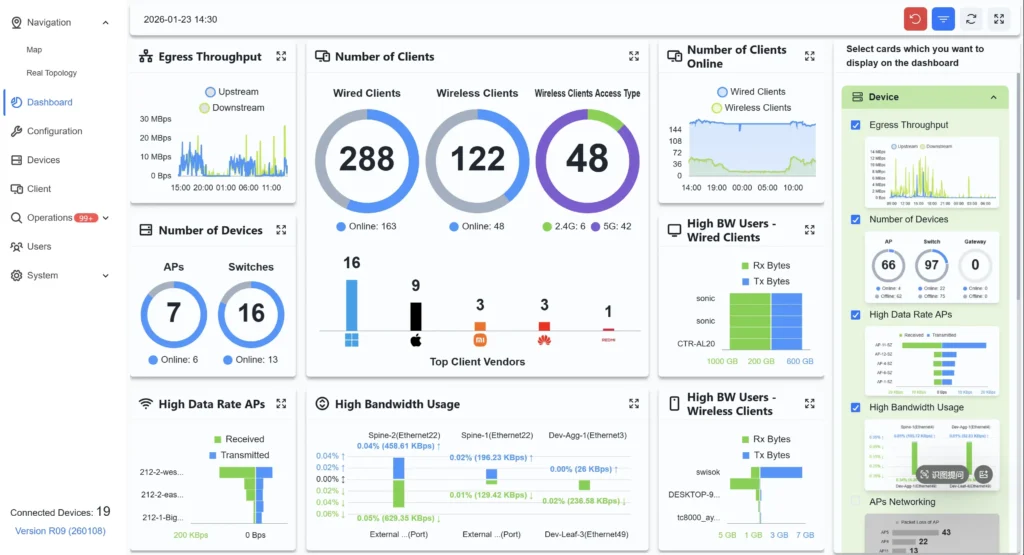Image resolution: width=1024 pixels, height=555 pixels.
Task: Go to the Real Topology page
Action: pyautogui.click(x=51, y=73)
